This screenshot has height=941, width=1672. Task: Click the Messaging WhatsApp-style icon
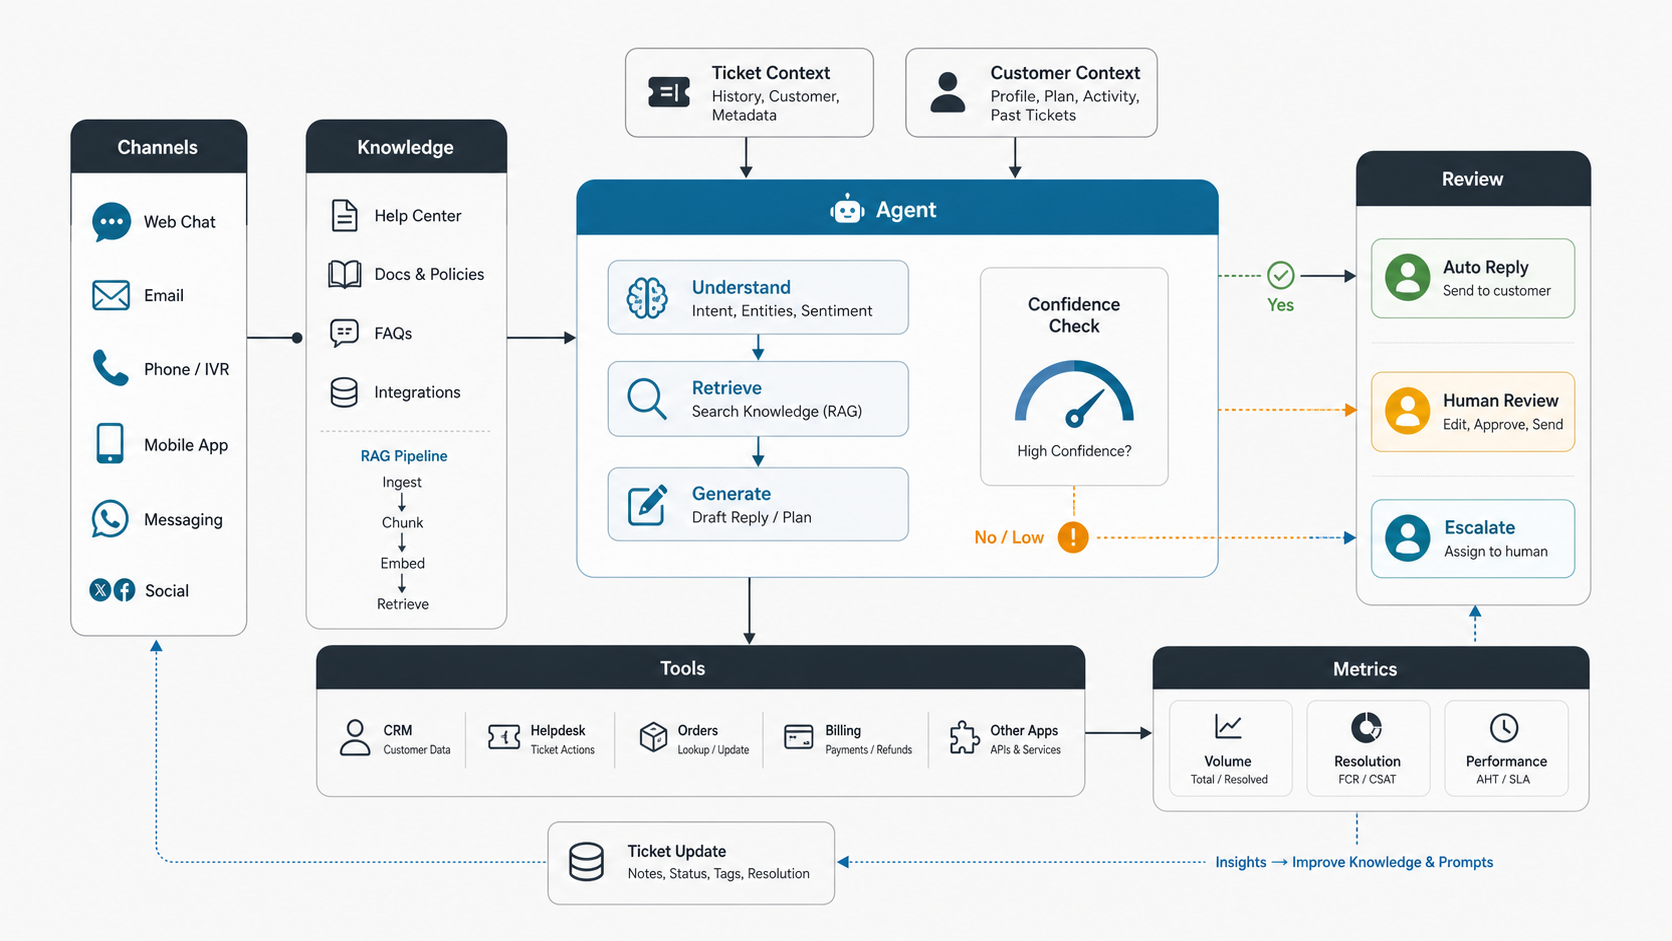tap(110, 519)
